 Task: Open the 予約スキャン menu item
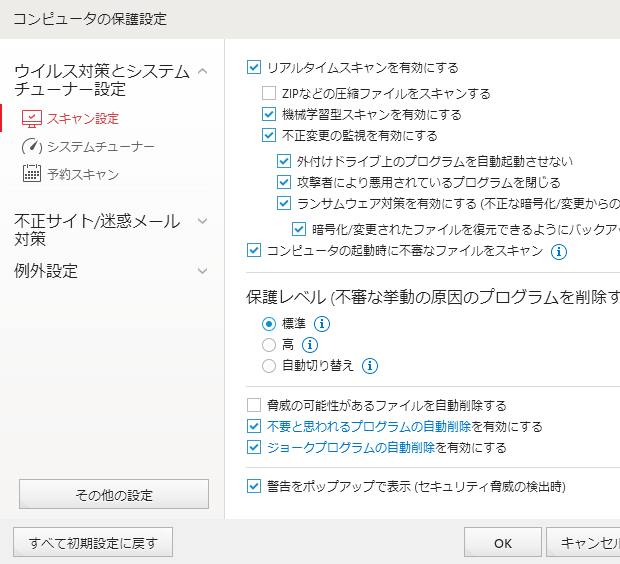[x=82, y=175]
